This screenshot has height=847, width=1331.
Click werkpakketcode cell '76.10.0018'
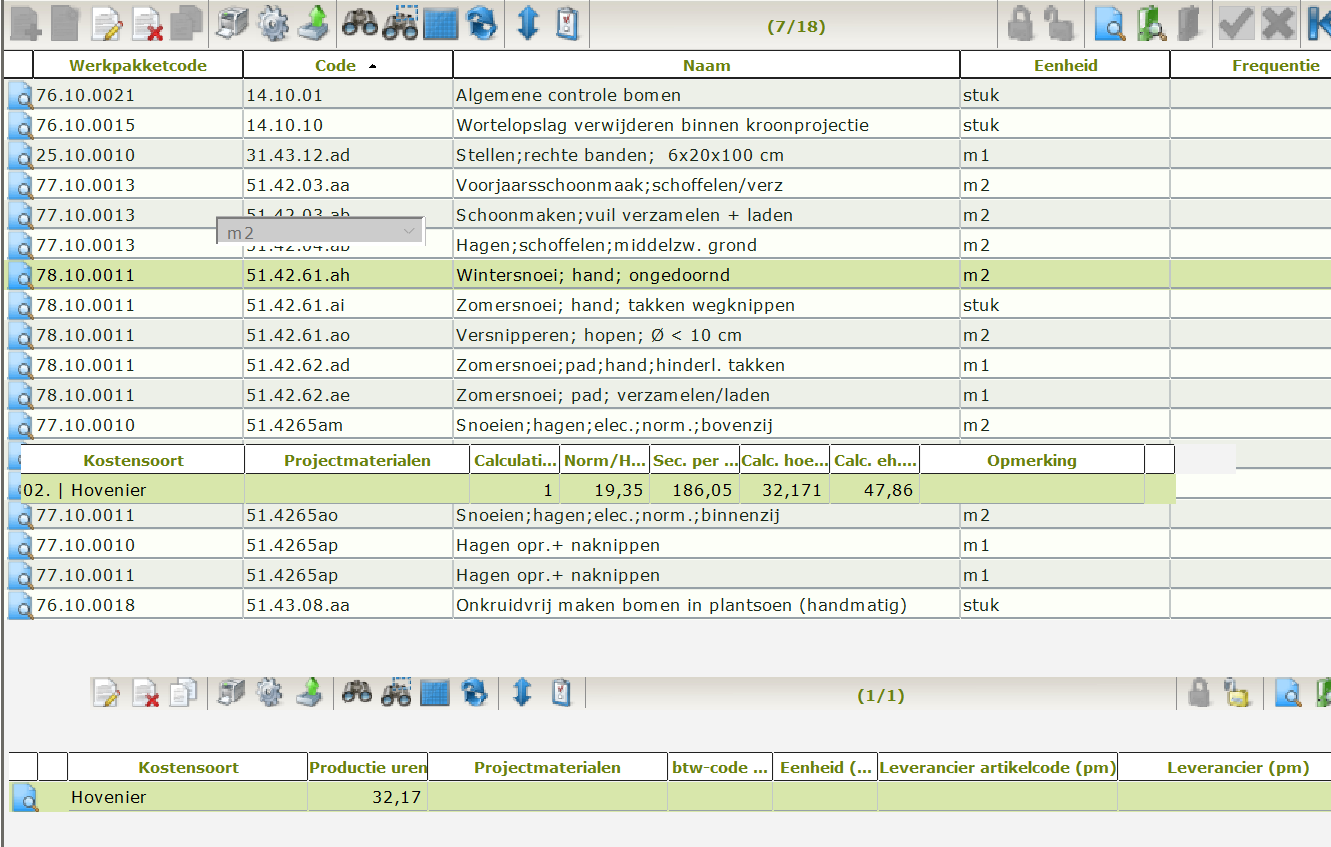tap(138, 605)
